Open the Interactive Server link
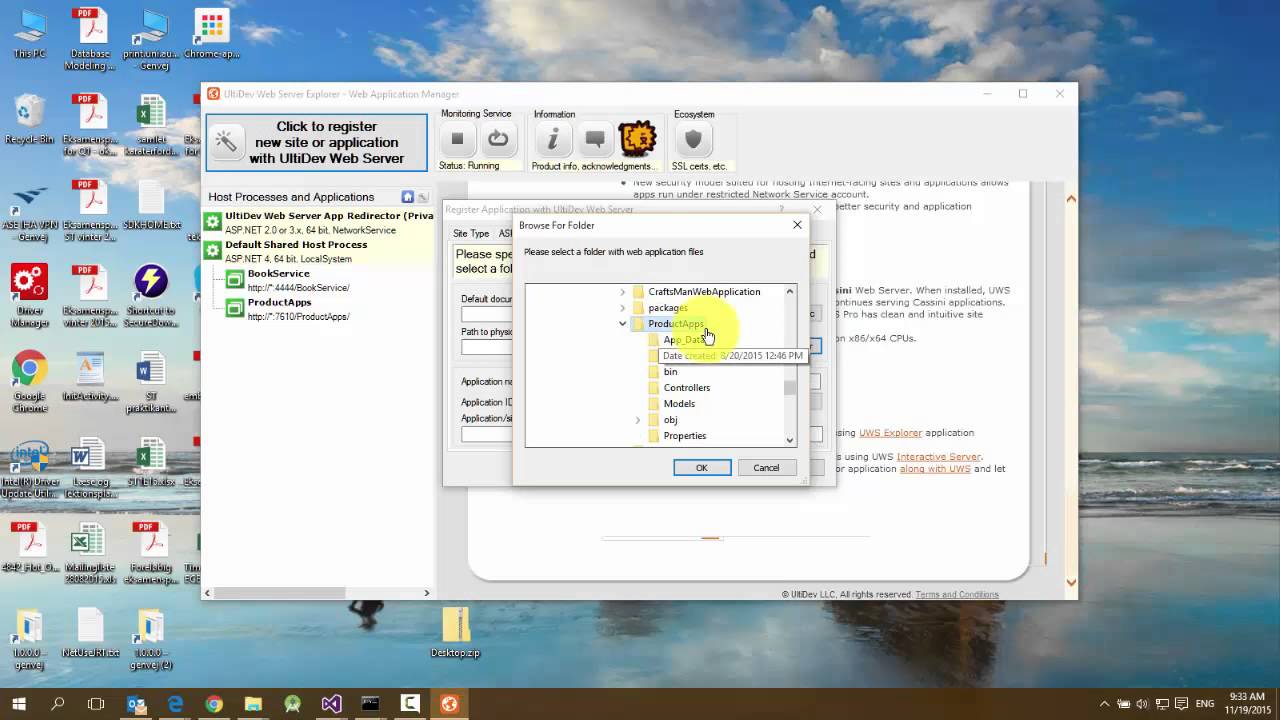This screenshot has height=720, width=1280. [939, 457]
